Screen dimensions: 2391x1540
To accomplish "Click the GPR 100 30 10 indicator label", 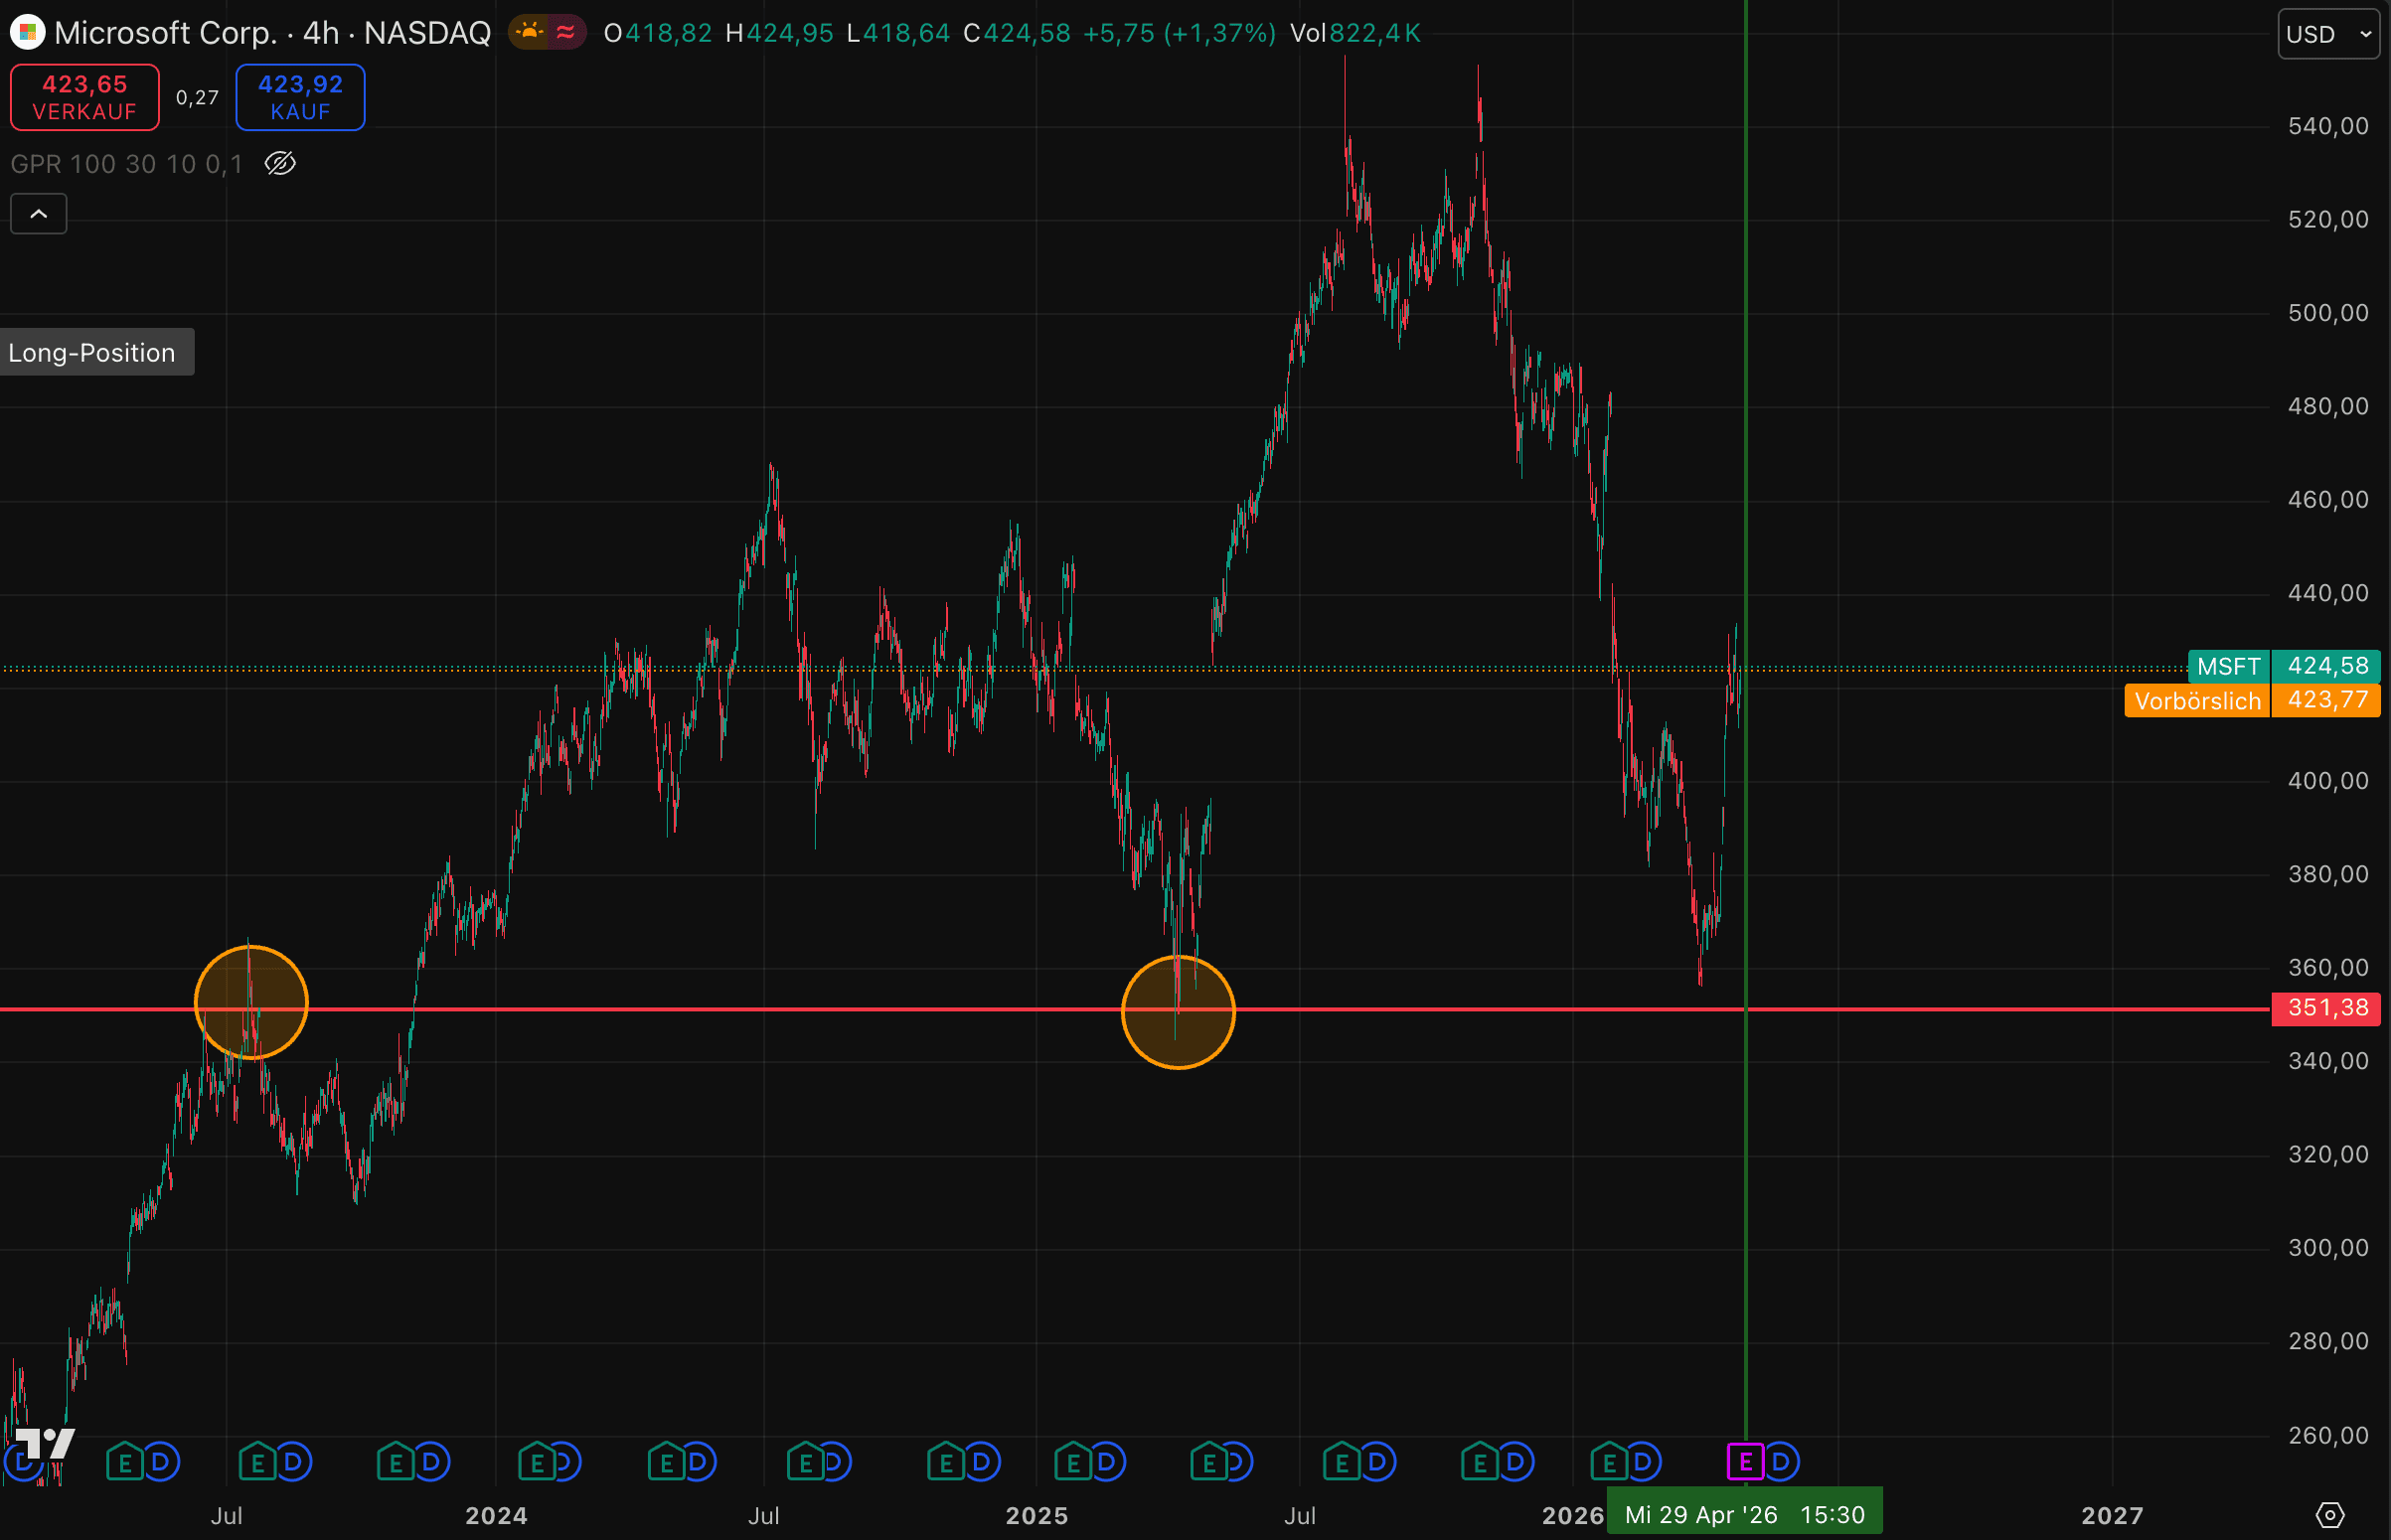I will (x=126, y=164).
